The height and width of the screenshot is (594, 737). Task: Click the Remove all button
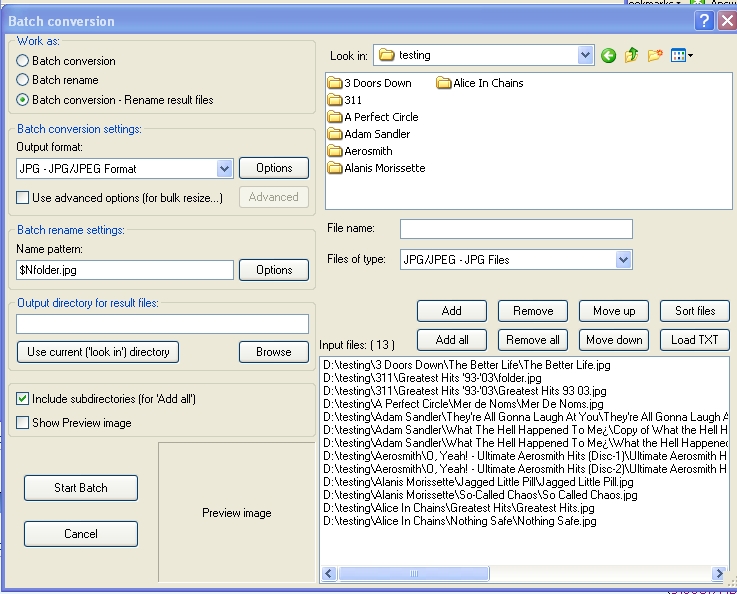point(533,340)
